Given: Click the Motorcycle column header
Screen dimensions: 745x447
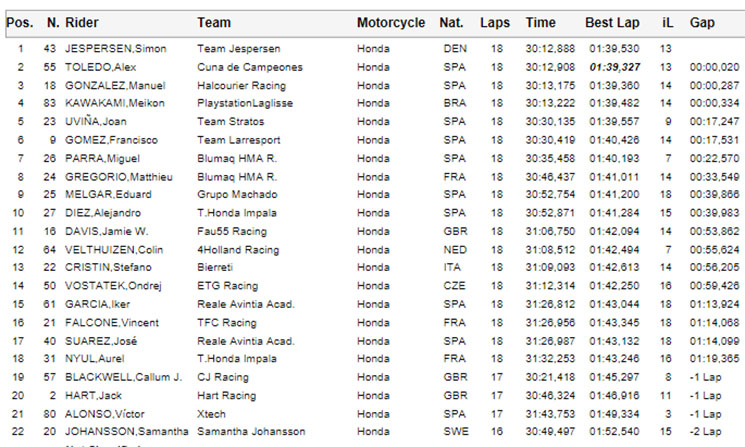Looking at the screenshot, I should point(391,23).
